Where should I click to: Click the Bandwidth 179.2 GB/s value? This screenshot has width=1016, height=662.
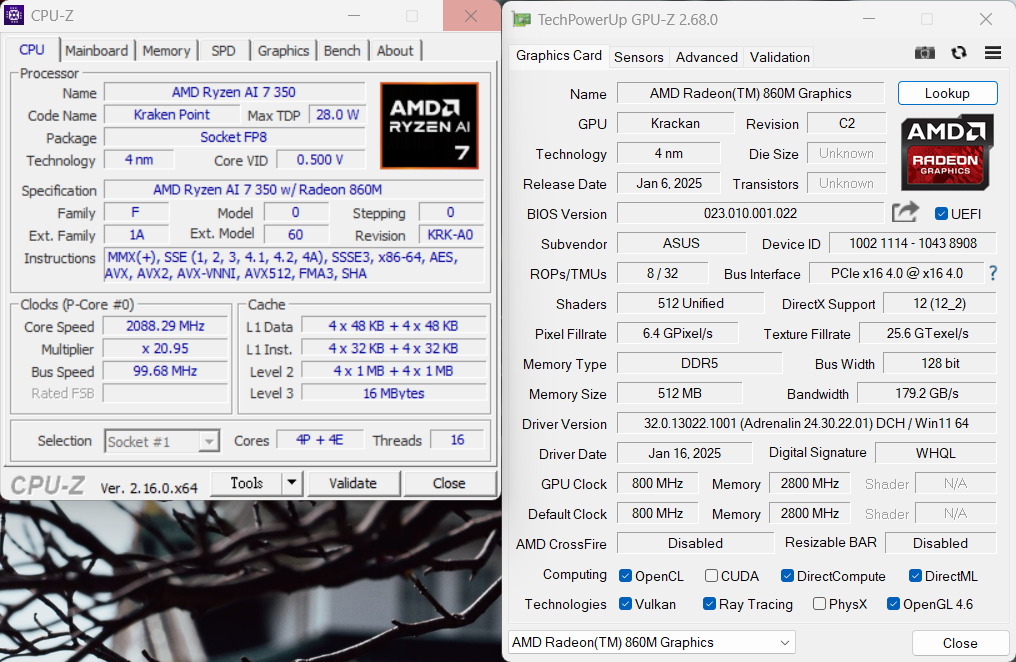coord(927,393)
